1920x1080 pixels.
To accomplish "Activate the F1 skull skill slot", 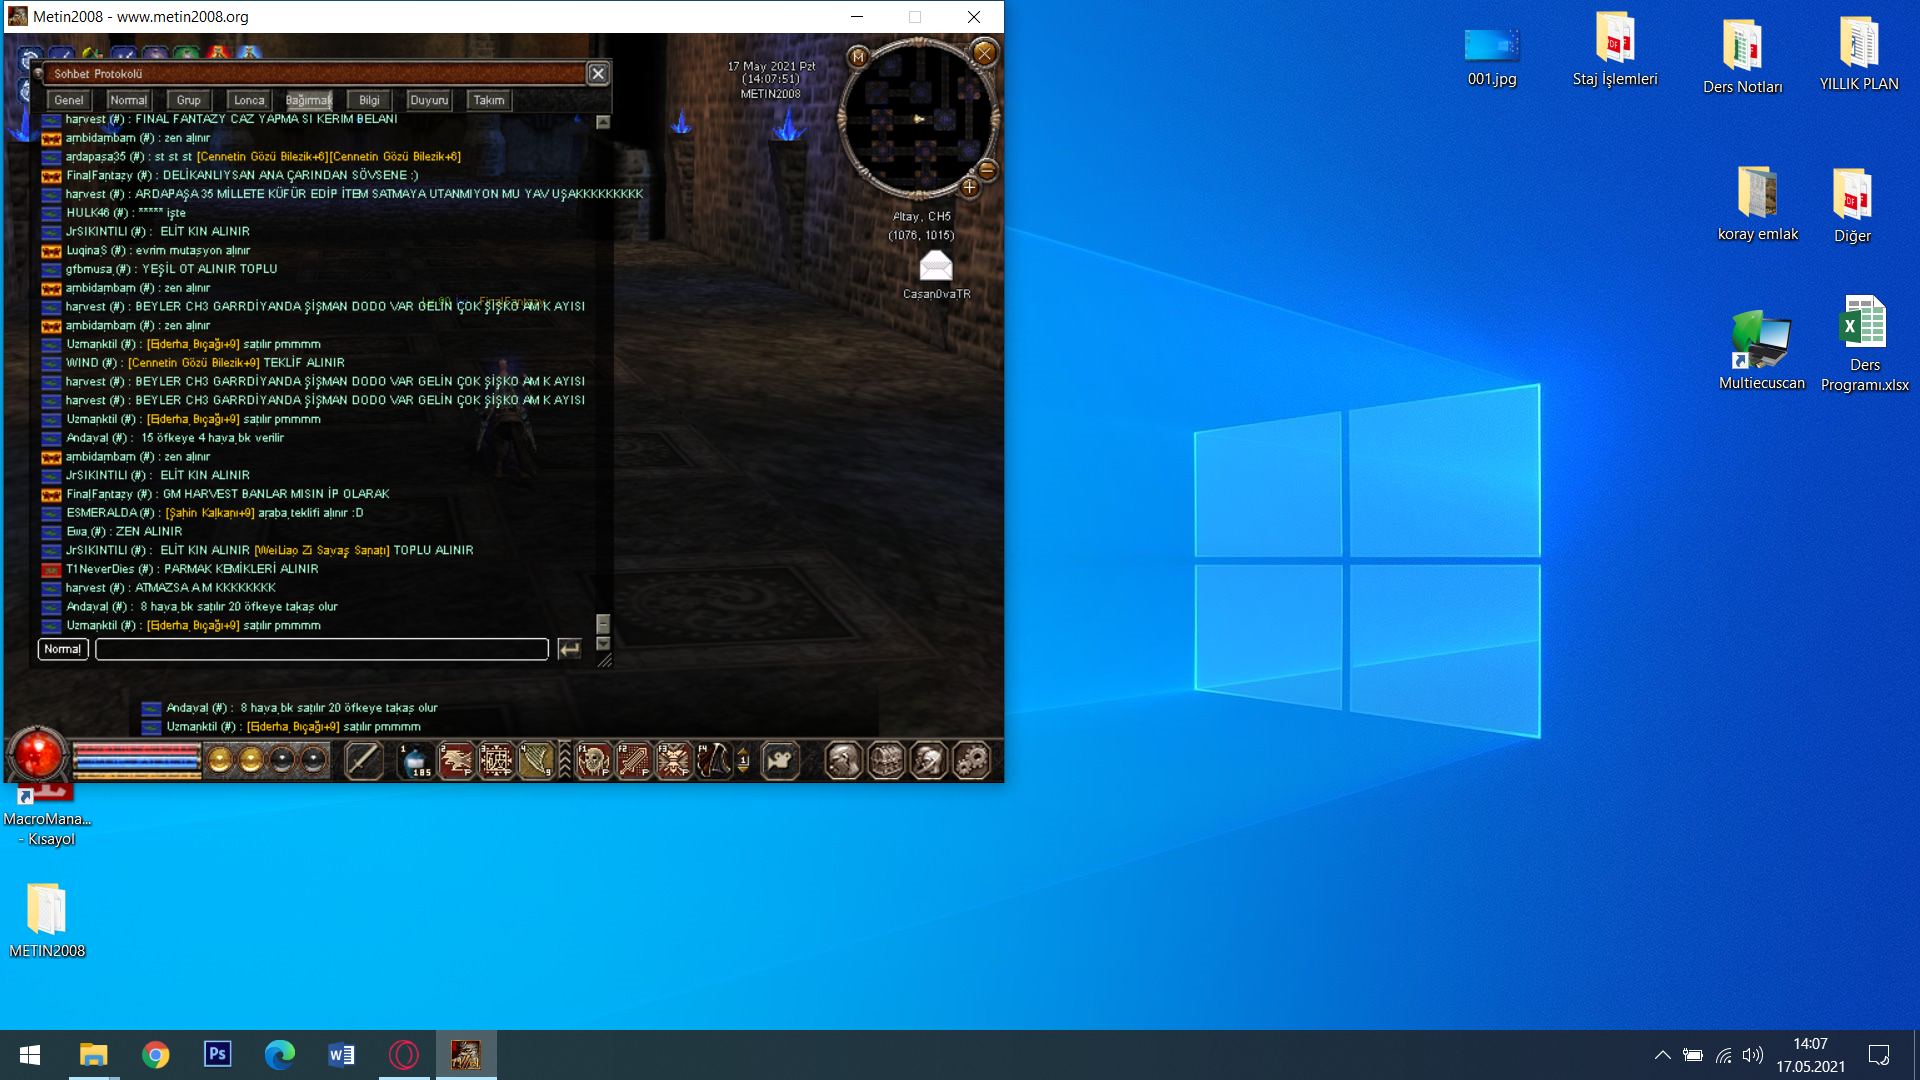I will [x=594, y=761].
